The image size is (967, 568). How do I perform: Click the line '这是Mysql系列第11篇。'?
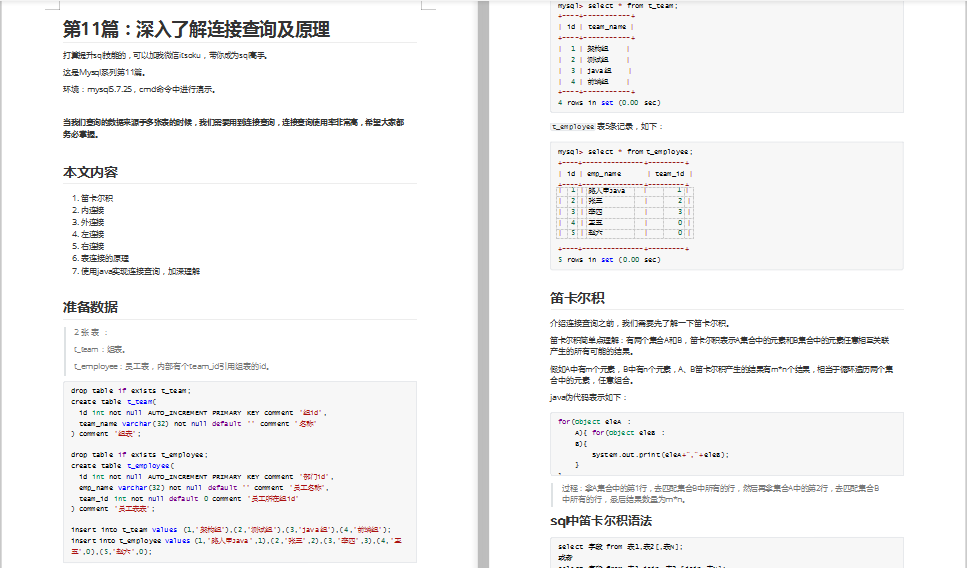click(104, 72)
